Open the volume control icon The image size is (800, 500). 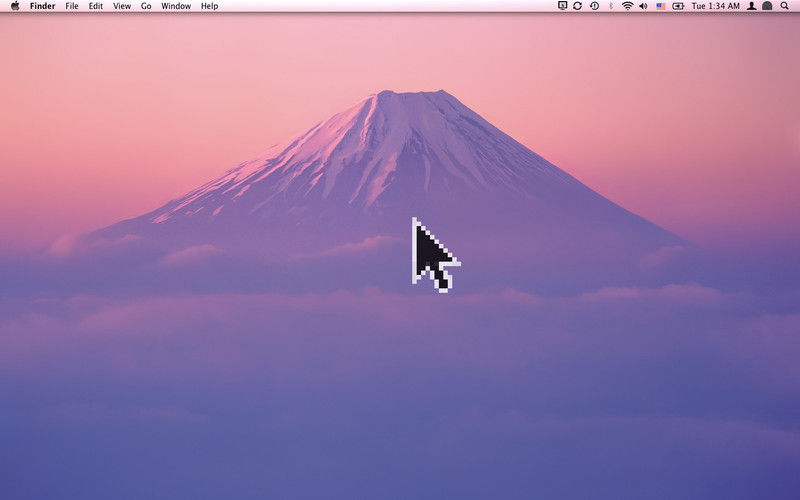643,6
